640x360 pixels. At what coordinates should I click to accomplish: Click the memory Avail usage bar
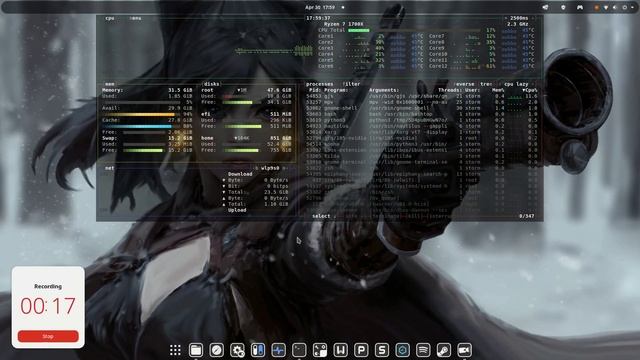pos(142,114)
